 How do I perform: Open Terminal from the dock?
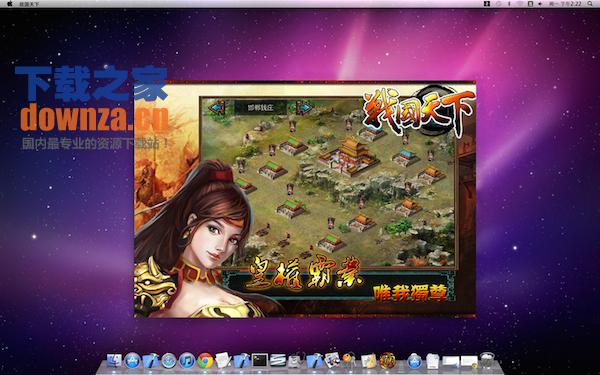coord(259,360)
